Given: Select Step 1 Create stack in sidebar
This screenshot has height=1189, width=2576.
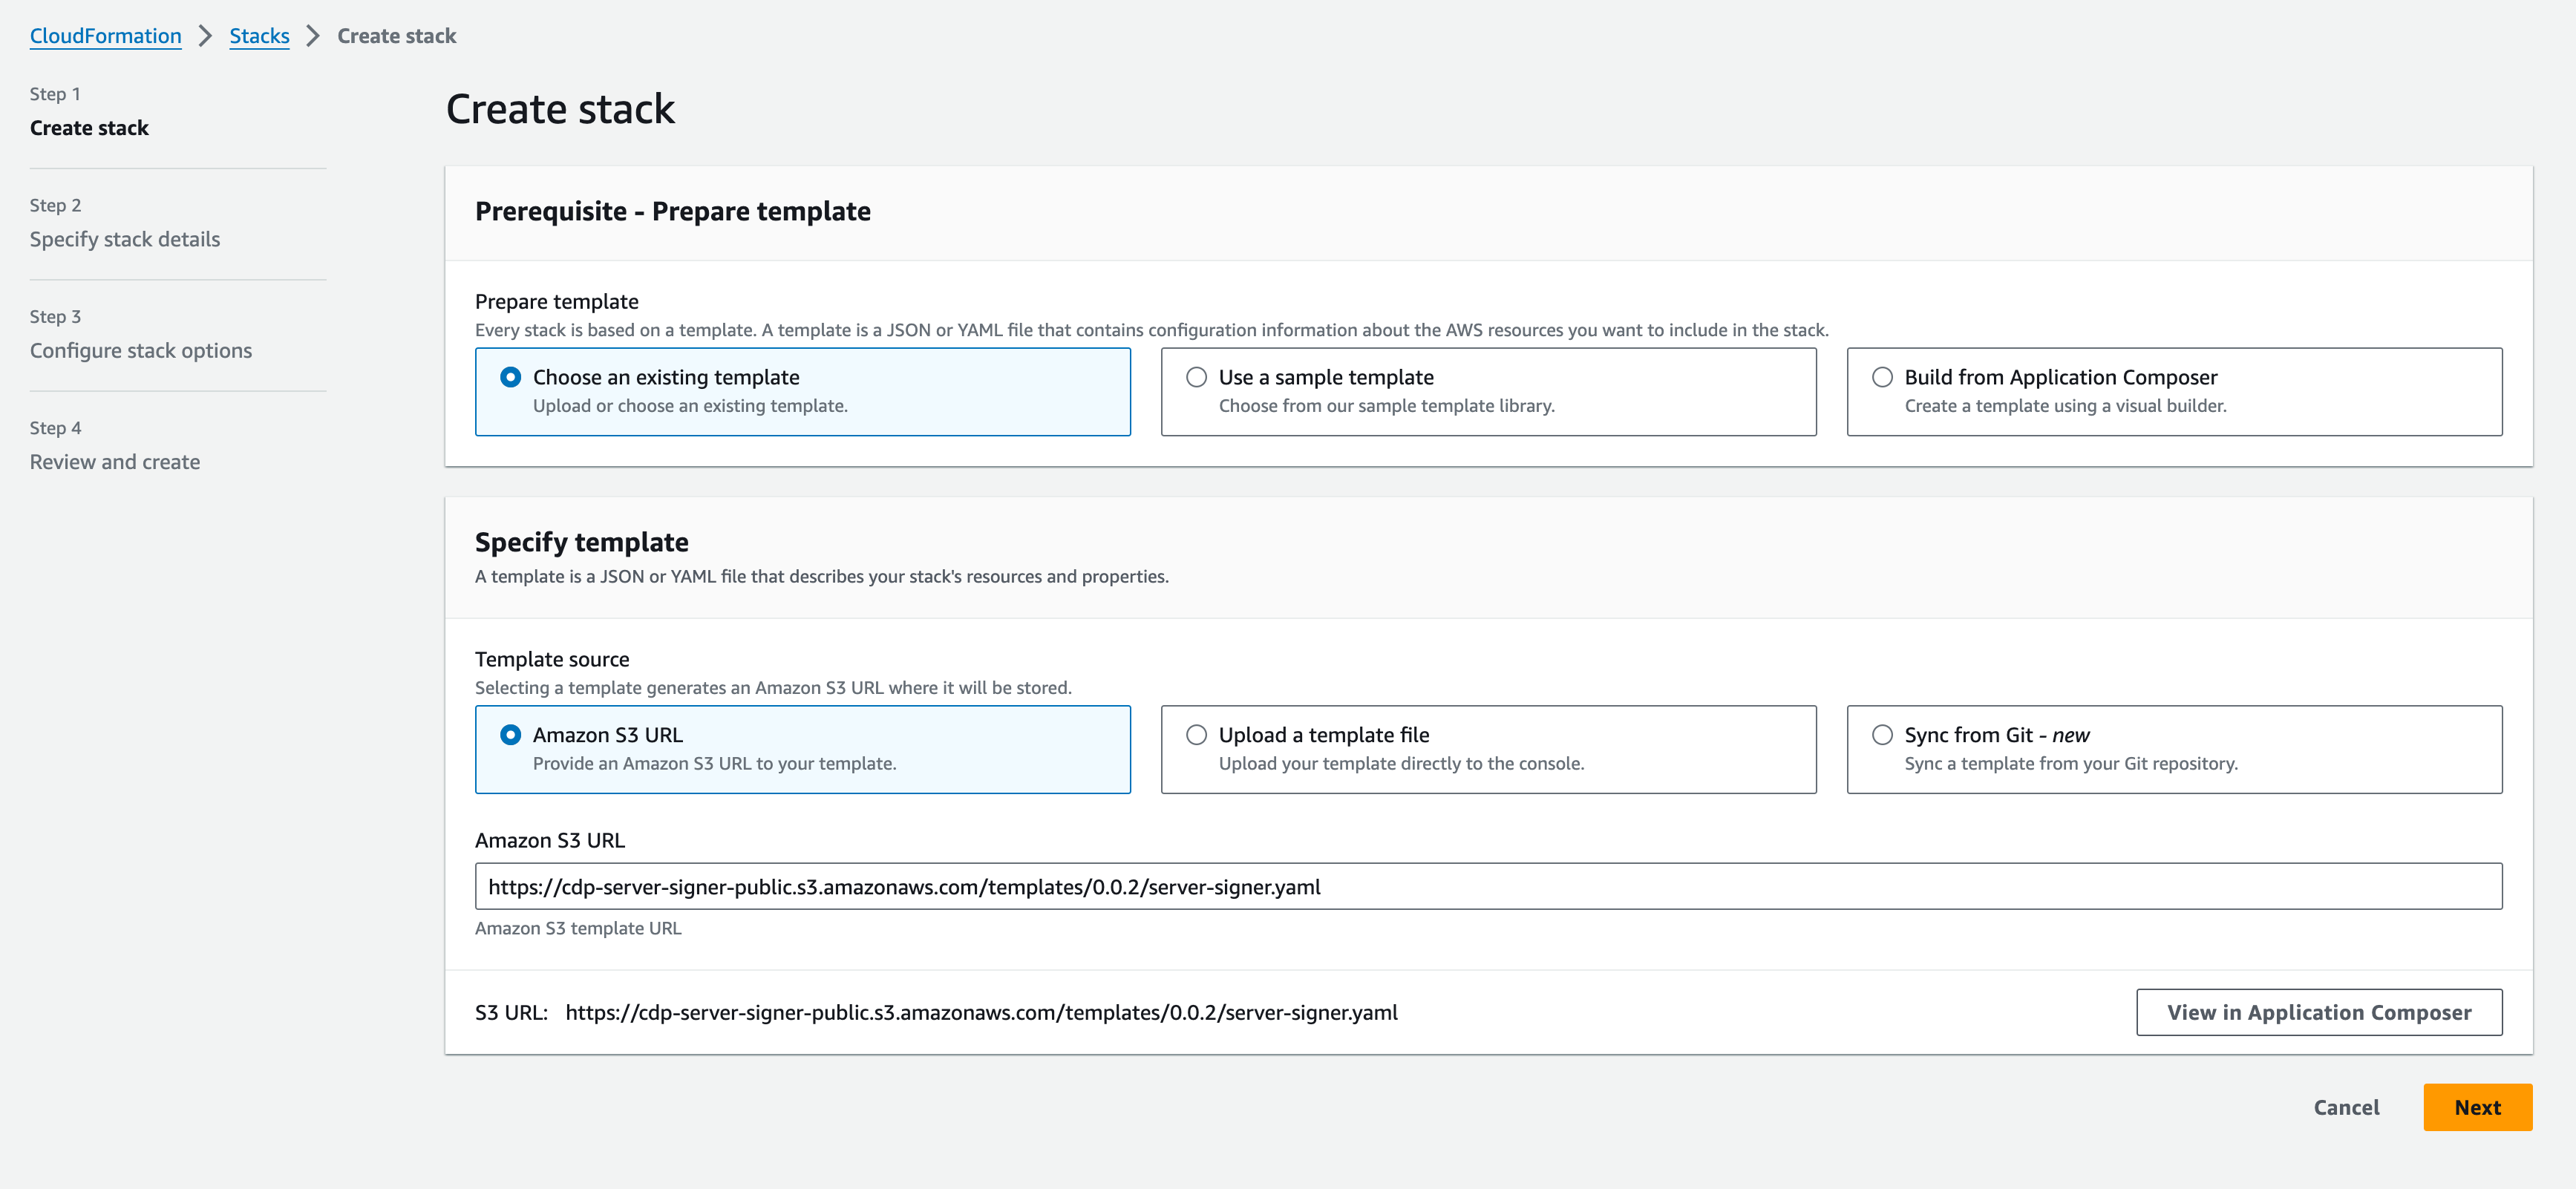Looking at the screenshot, I should pos(89,128).
